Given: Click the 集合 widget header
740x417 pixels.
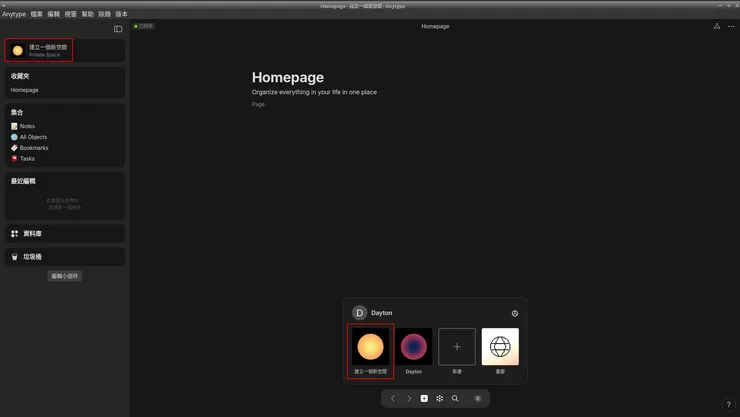Looking at the screenshot, I should [17, 112].
